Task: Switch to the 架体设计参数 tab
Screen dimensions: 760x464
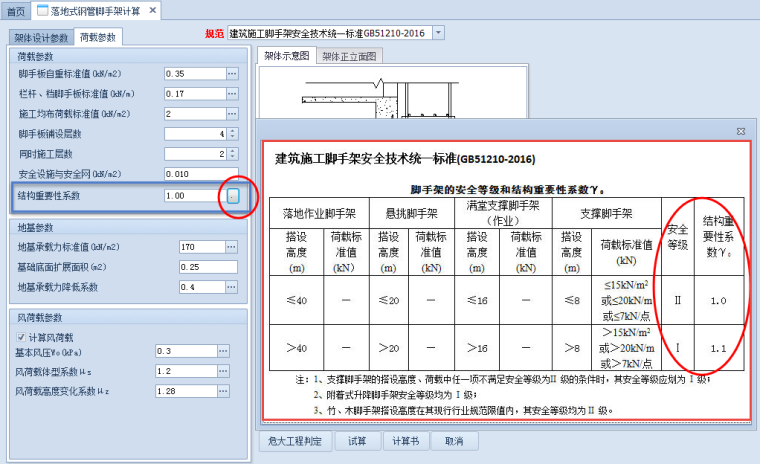Action: [41, 38]
